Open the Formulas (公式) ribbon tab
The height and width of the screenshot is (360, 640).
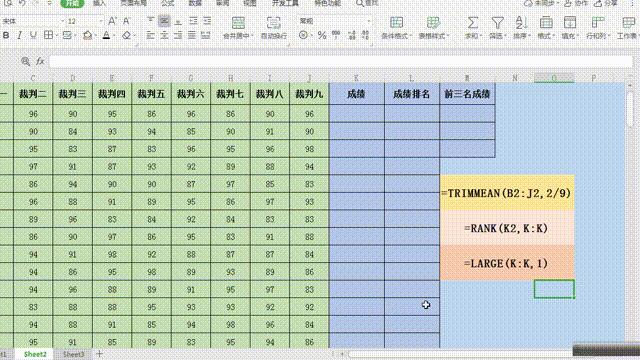pos(167,3)
